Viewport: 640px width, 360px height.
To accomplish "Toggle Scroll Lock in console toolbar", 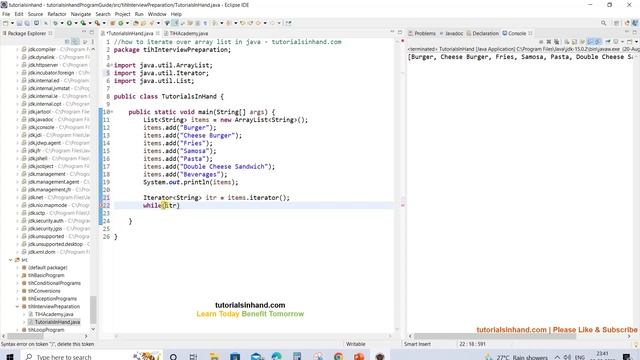I will click(x=575, y=42).
